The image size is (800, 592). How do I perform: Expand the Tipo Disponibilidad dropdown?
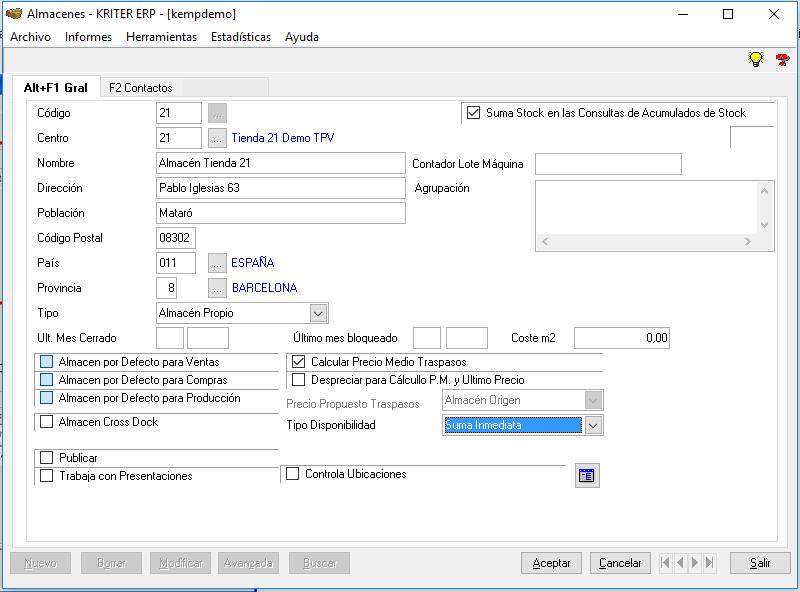click(593, 425)
